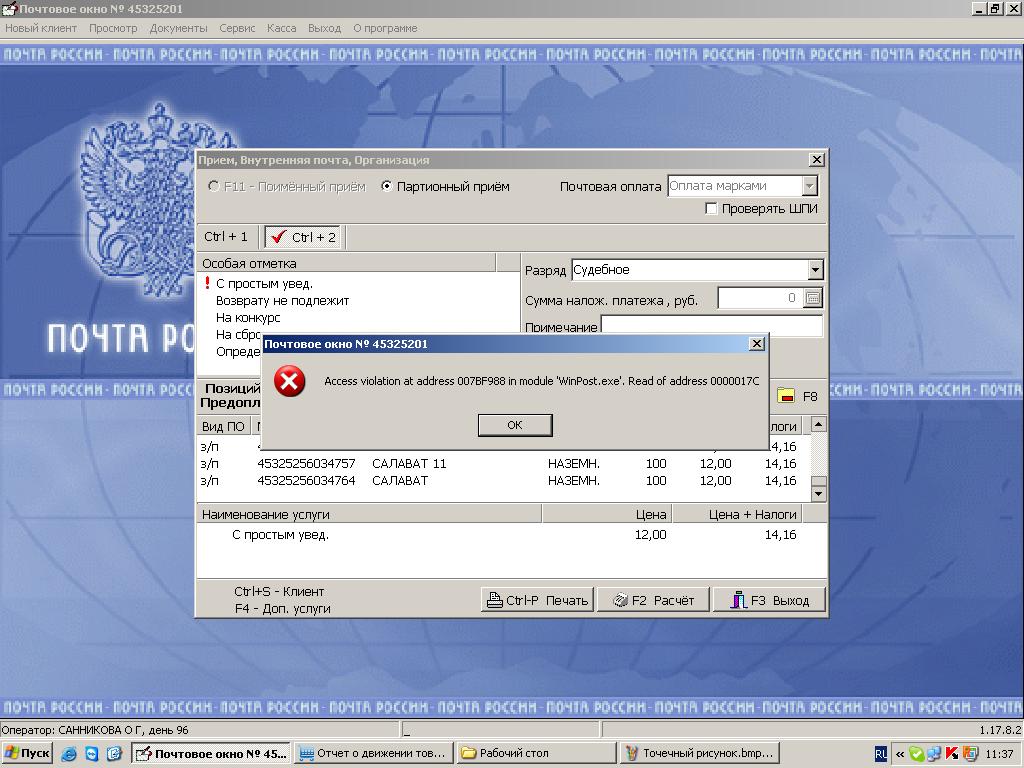The height and width of the screenshot is (768, 1024).
Task: Click the Примечание text field
Action: 712,326
